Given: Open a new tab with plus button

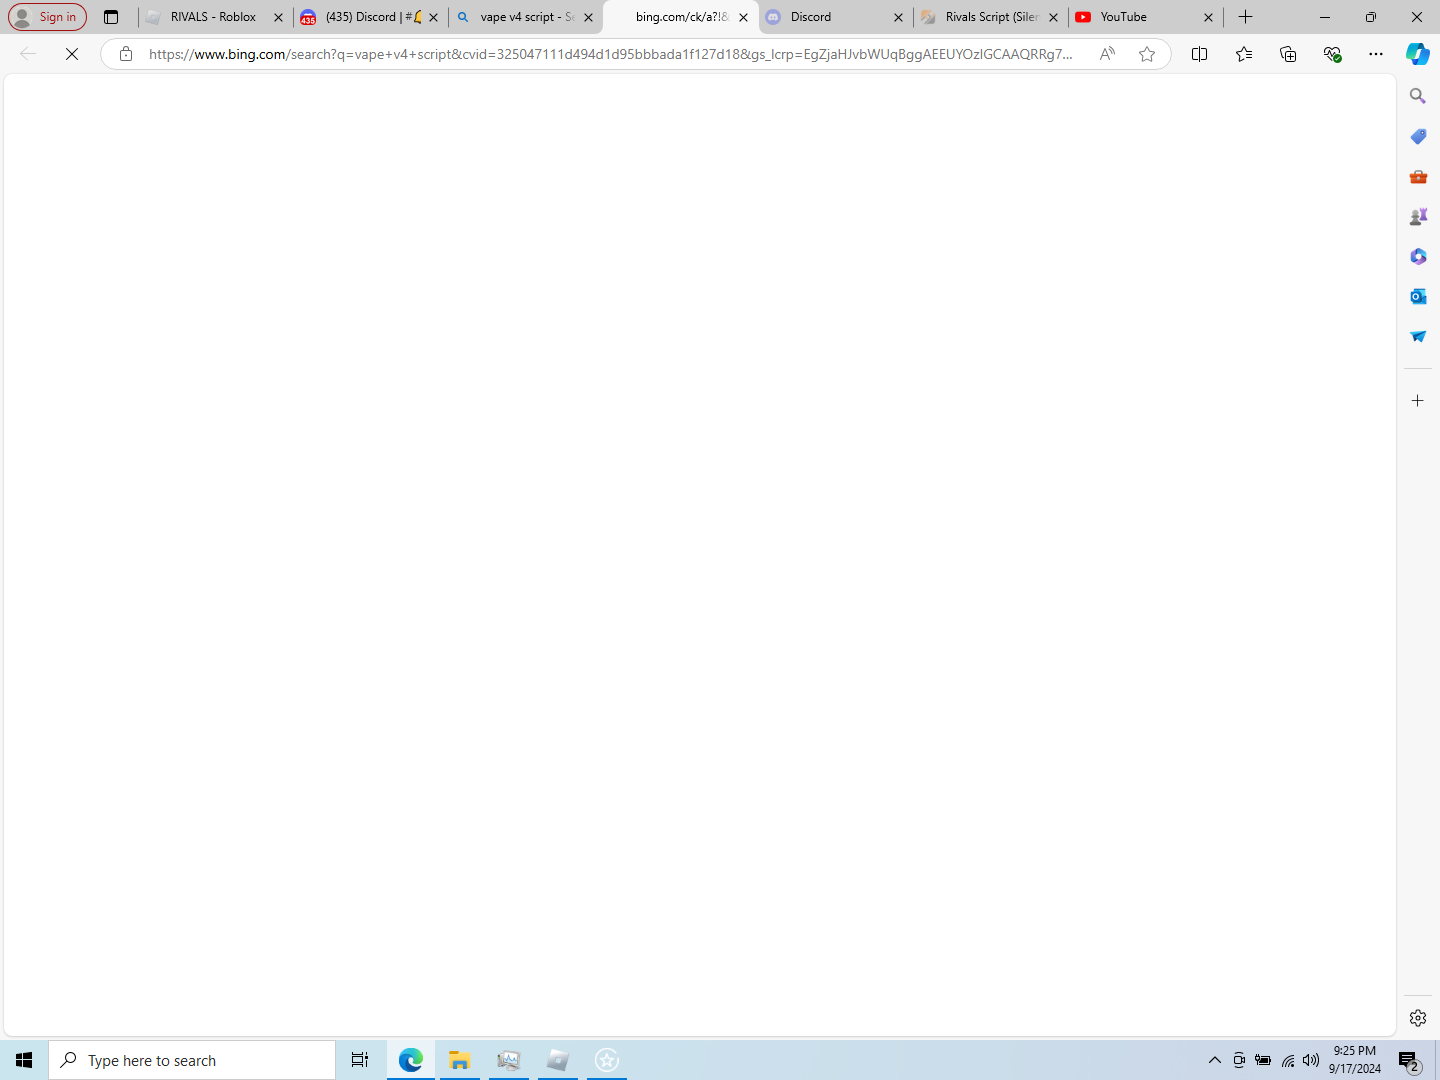Looking at the screenshot, I should pyautogui.click(x=1245, y=17).
